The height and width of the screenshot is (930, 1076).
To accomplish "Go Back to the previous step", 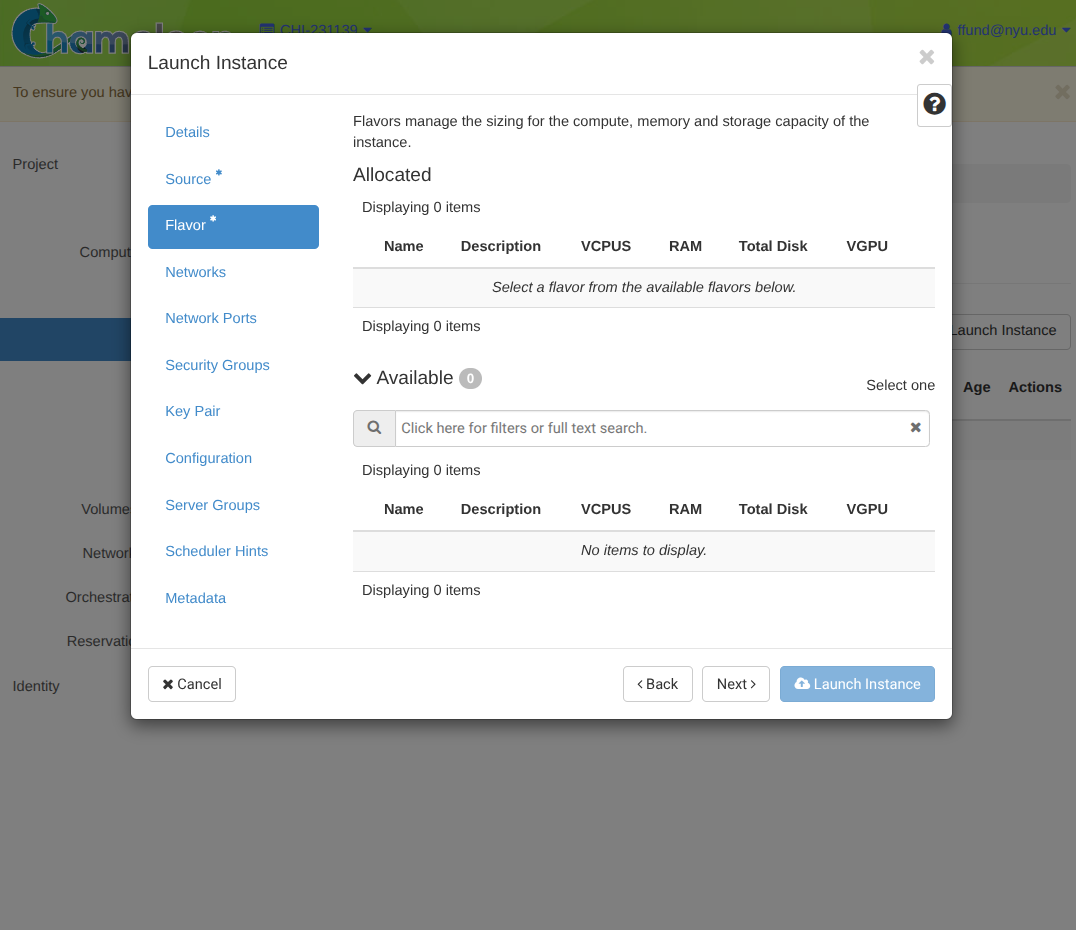I will click(657, 684).
